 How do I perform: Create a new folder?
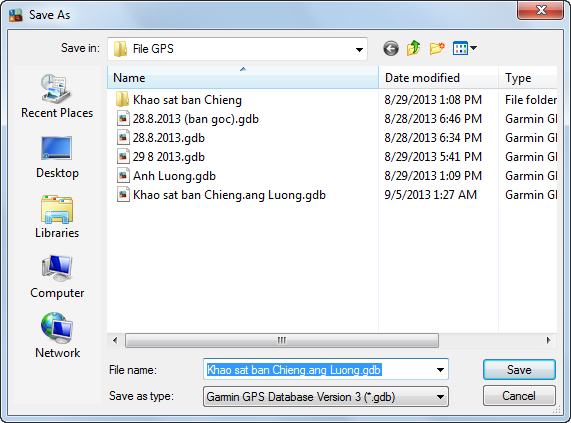437,48
